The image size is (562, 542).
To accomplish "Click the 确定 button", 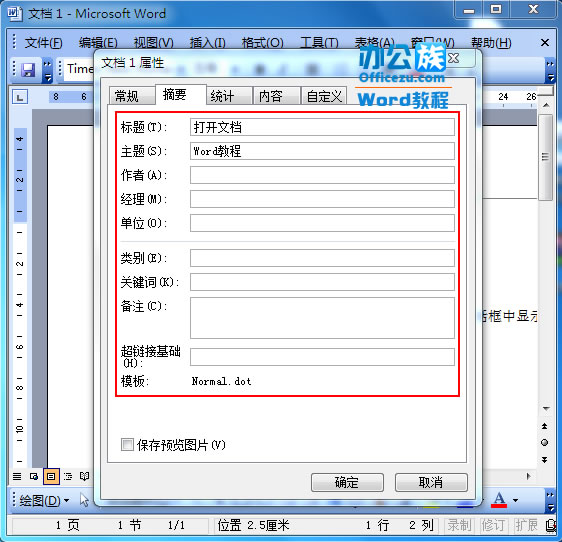I will 347,482.
